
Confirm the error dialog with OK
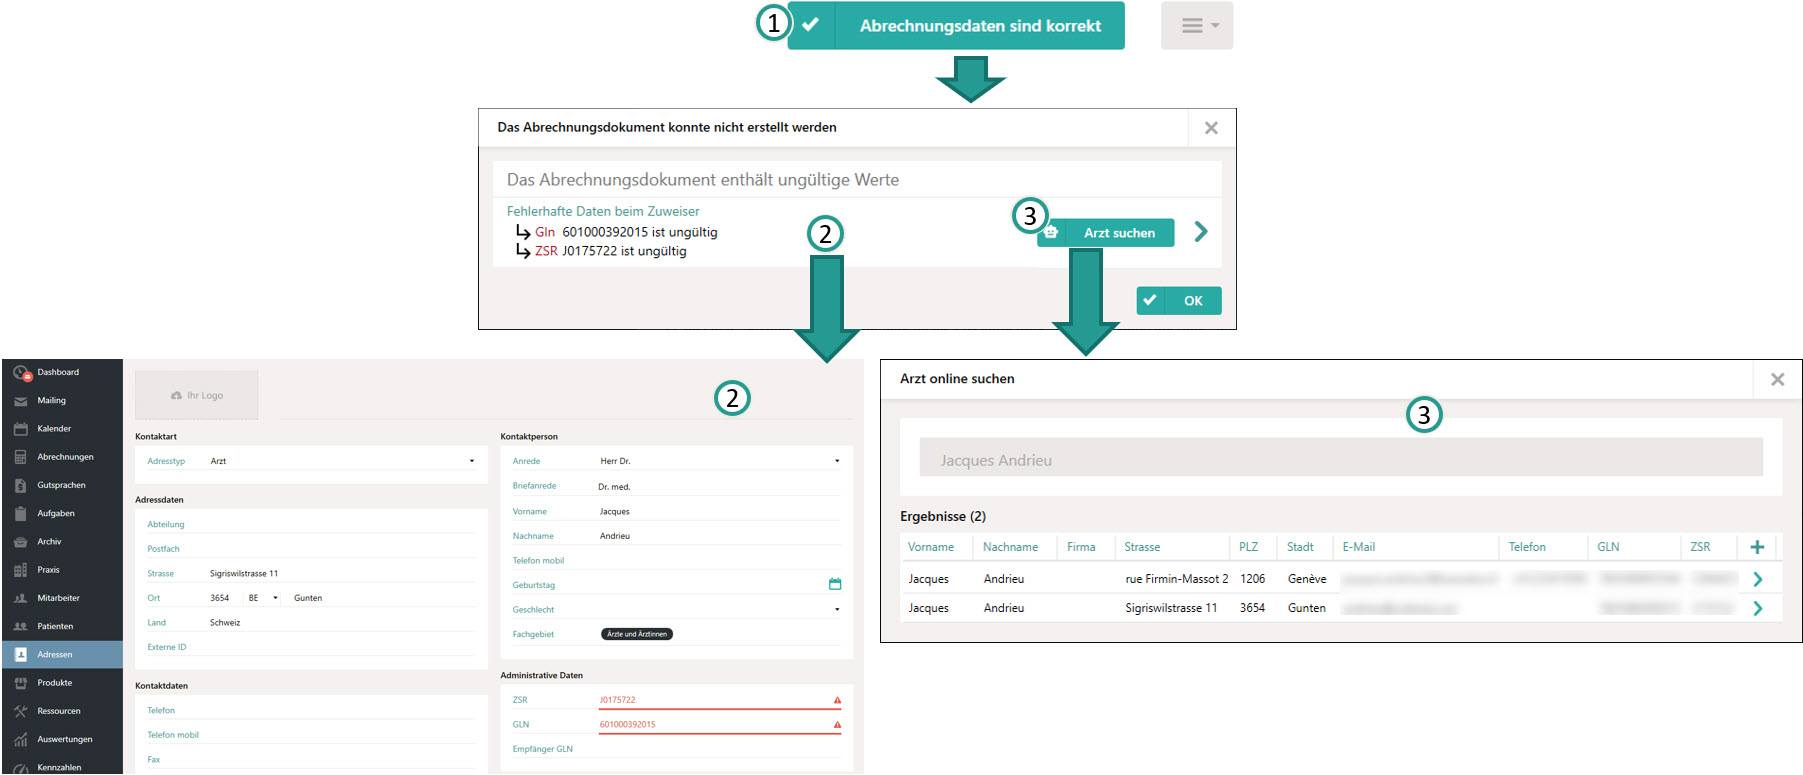pyautogui.click(x=1179, y=301)
